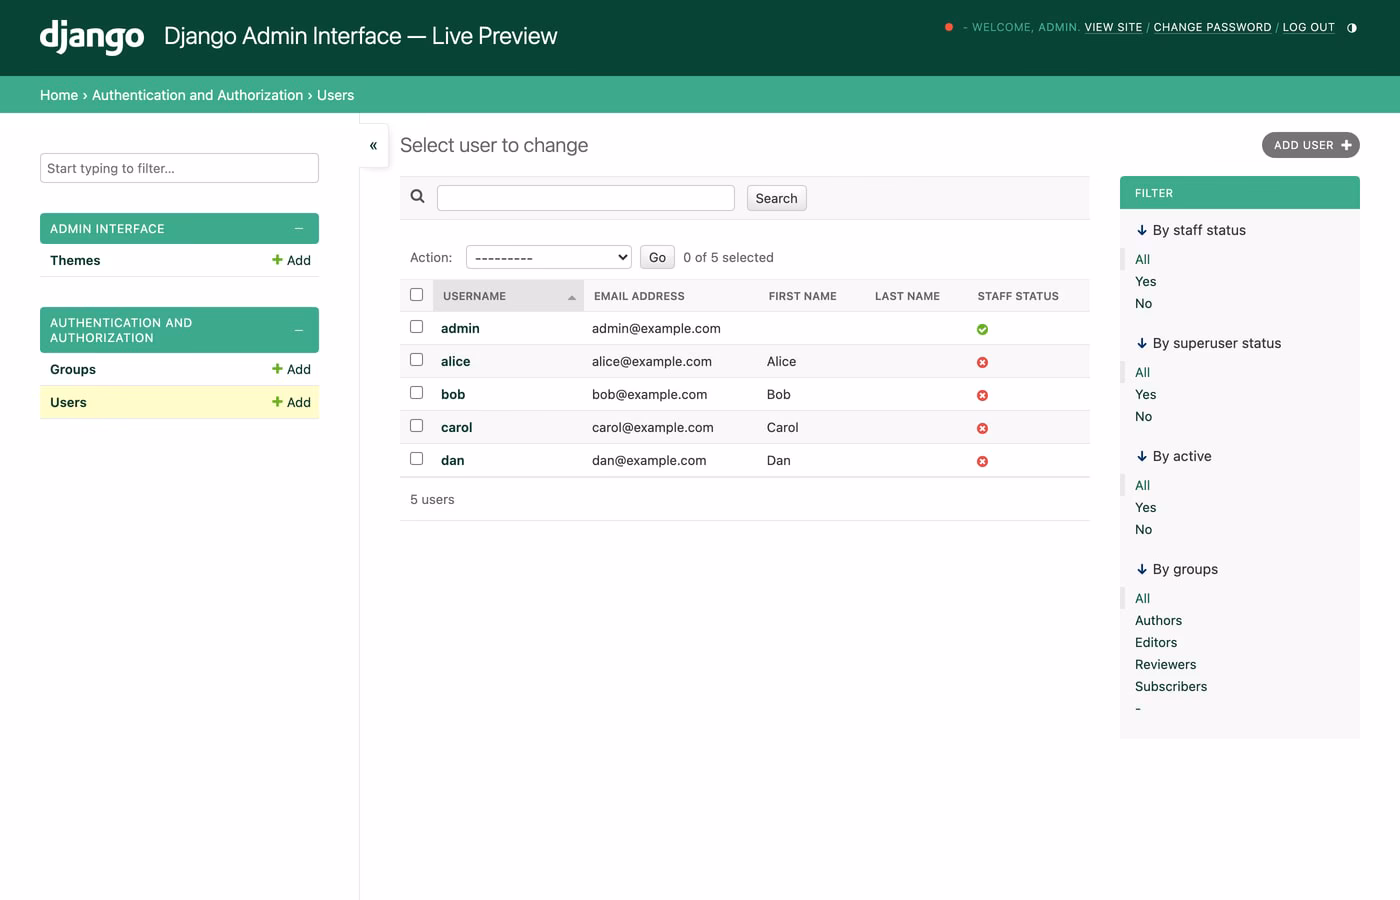This screenshot has height=900, width=1400.
Task: Collapse the Admin Interface section
Action: tap(298, 229)
